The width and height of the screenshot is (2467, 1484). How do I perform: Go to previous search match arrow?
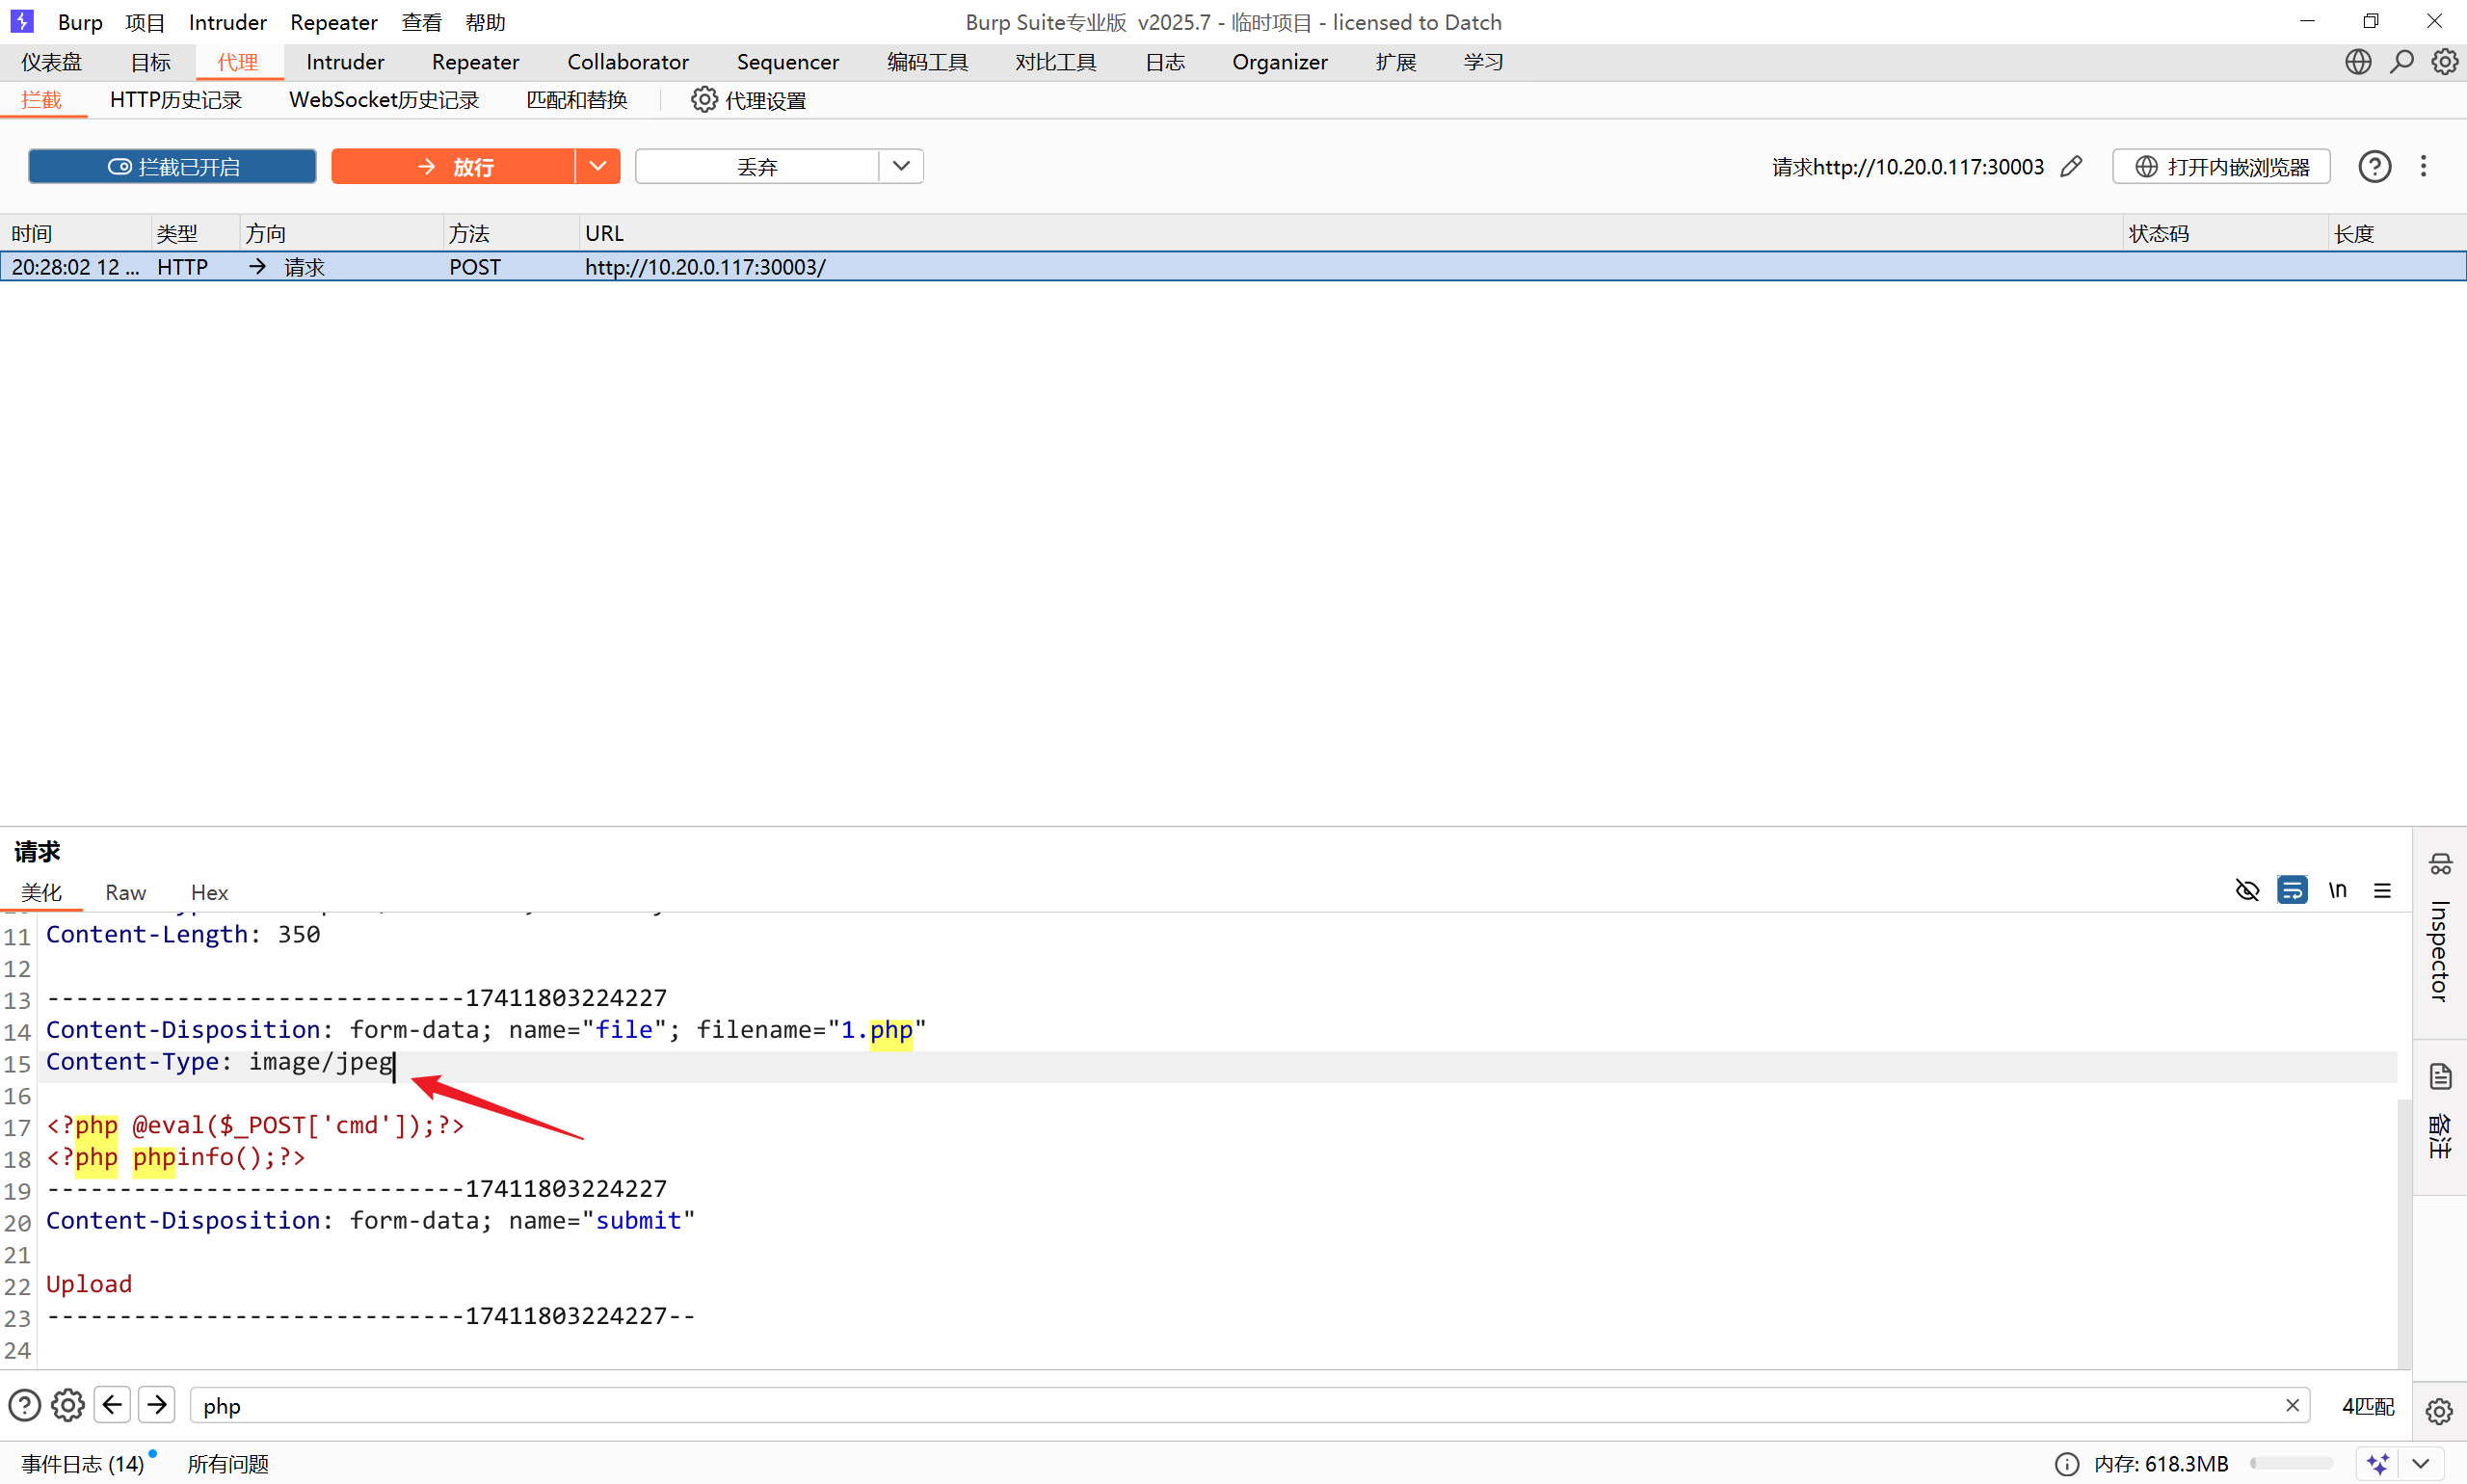pyautogui.click(x=112, y=1405)
